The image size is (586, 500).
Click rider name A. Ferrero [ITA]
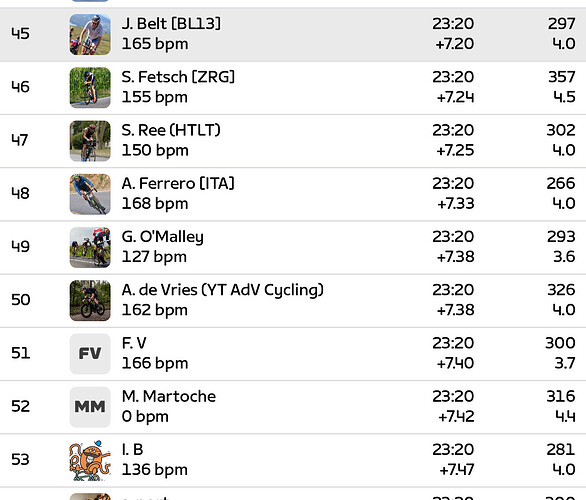coord(178,183)
